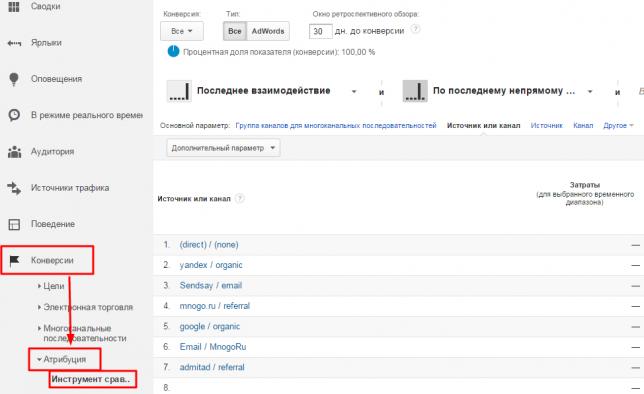Expand the Цели tree item
The image size is (644, 394).
pyautogui.click(x=51, y=286)
